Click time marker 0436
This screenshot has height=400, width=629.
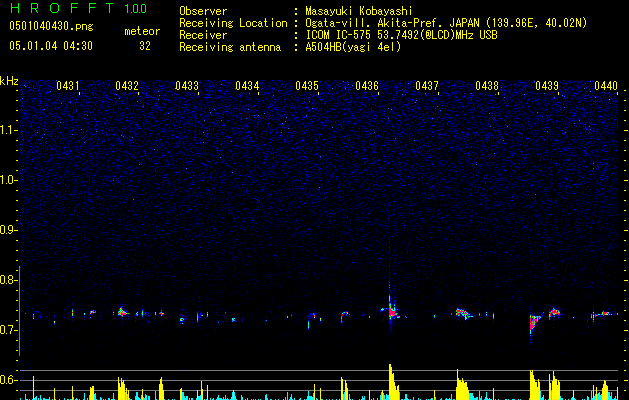(x=367, y=86)
